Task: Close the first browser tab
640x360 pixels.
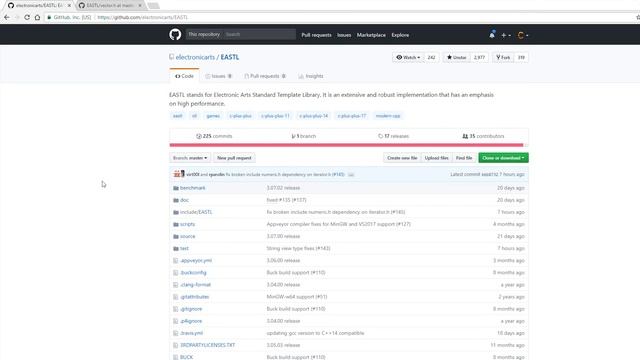Action: [69, 6]
